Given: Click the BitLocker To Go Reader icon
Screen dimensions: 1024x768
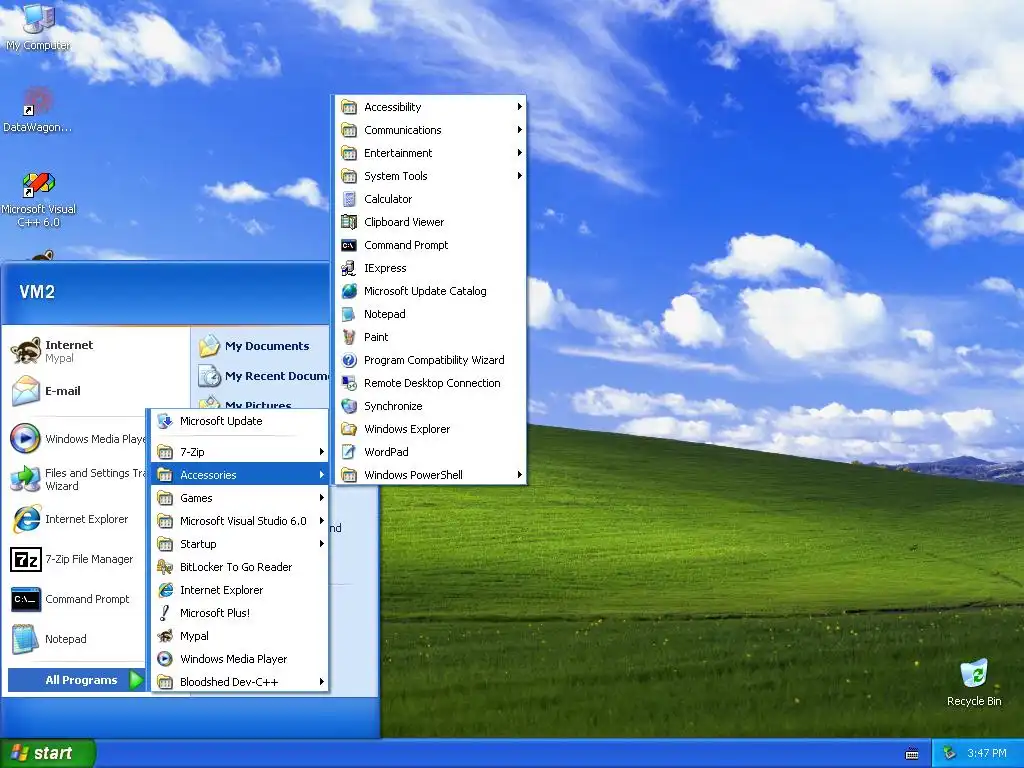Looking at the screenshot, I should click(x=165, y=567).
